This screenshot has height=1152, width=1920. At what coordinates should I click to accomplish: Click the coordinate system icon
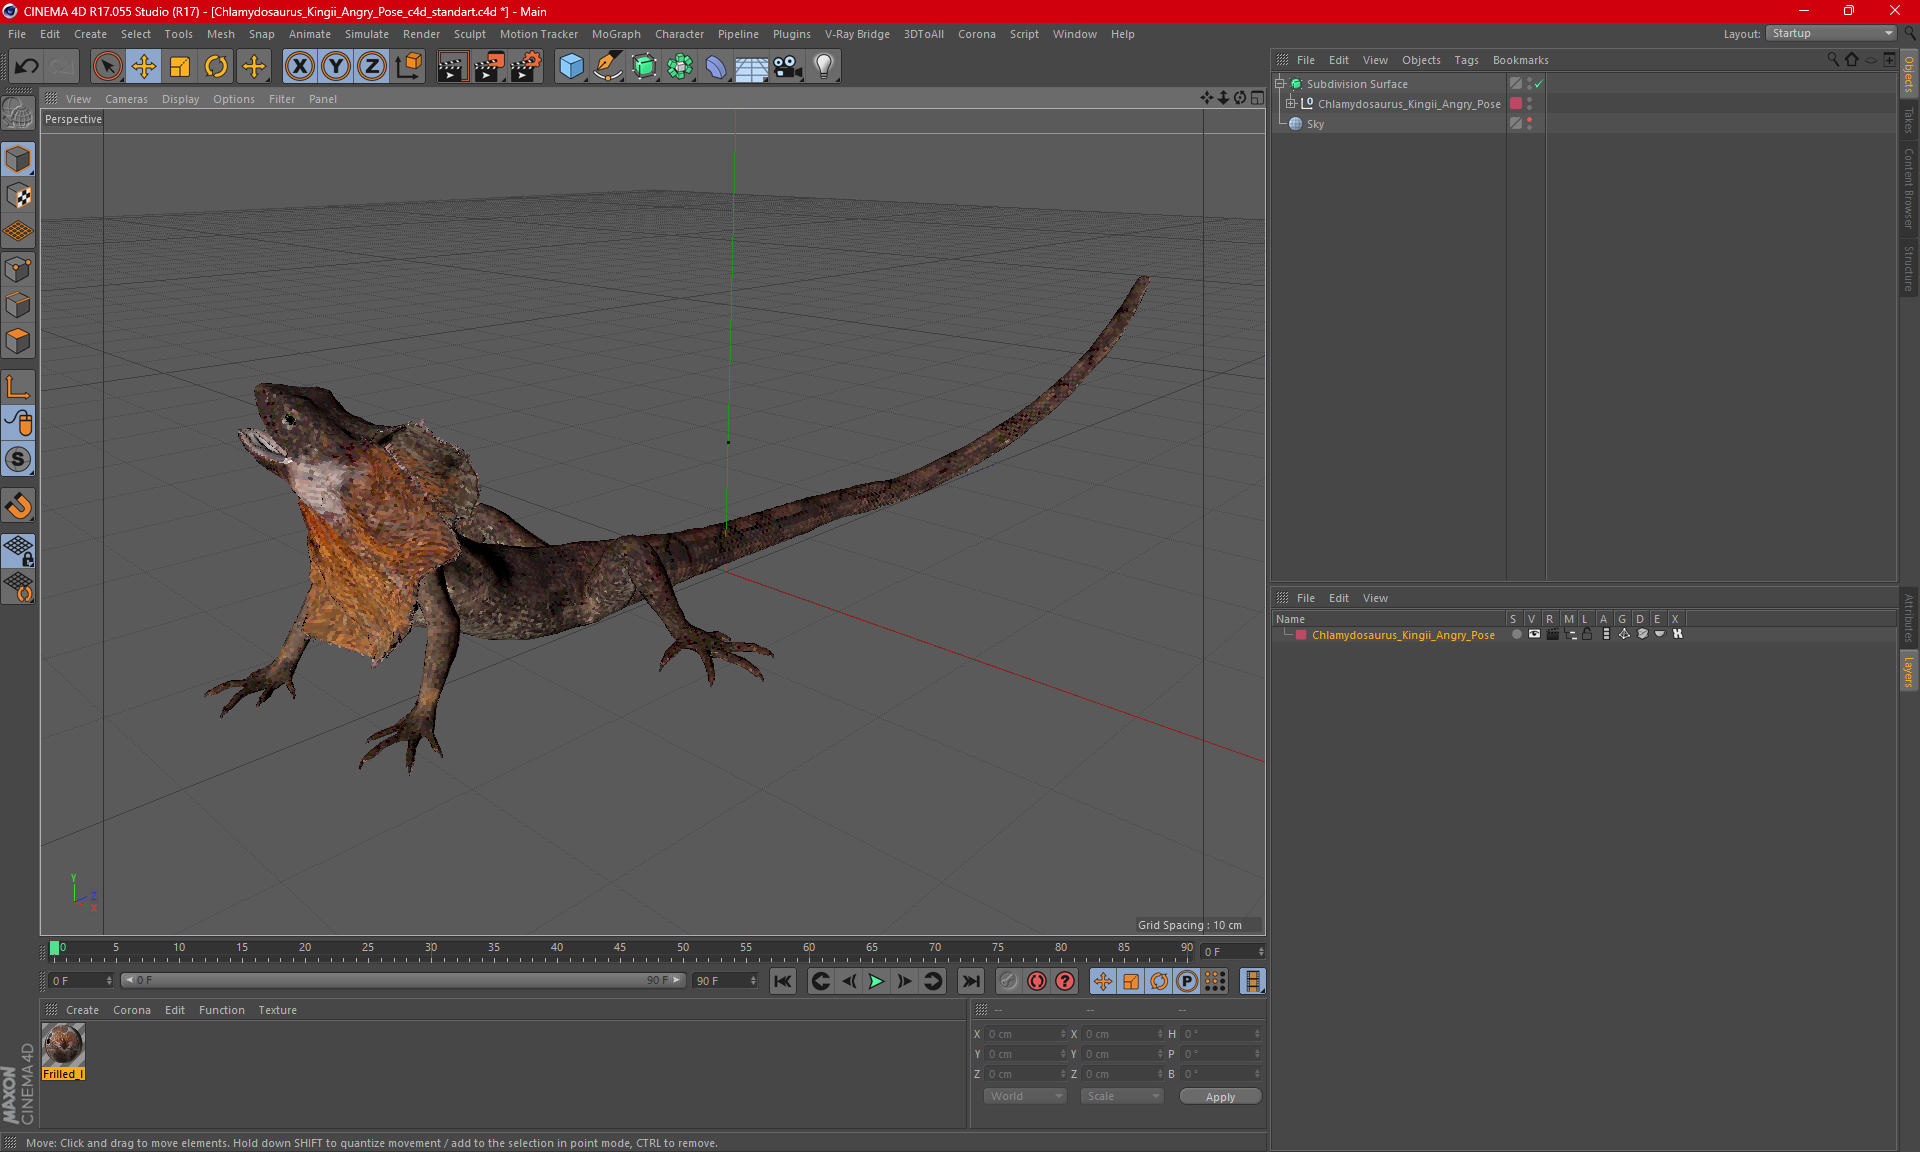point(409,67)
